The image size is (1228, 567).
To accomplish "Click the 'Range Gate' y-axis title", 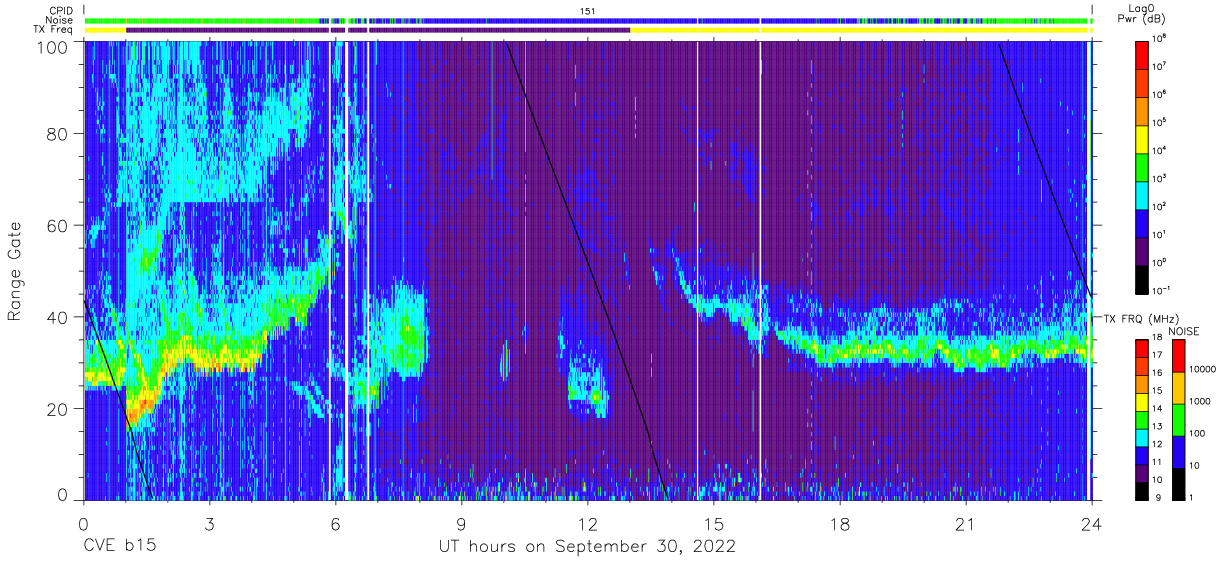I will (x=15, y=271).
